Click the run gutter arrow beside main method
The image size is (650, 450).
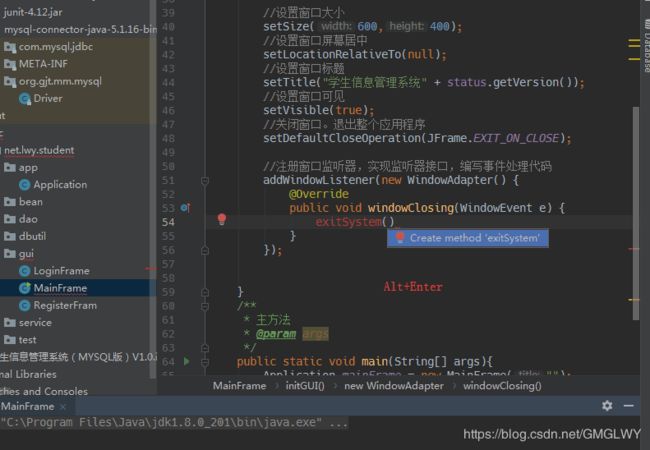click(x=187, y=361)
